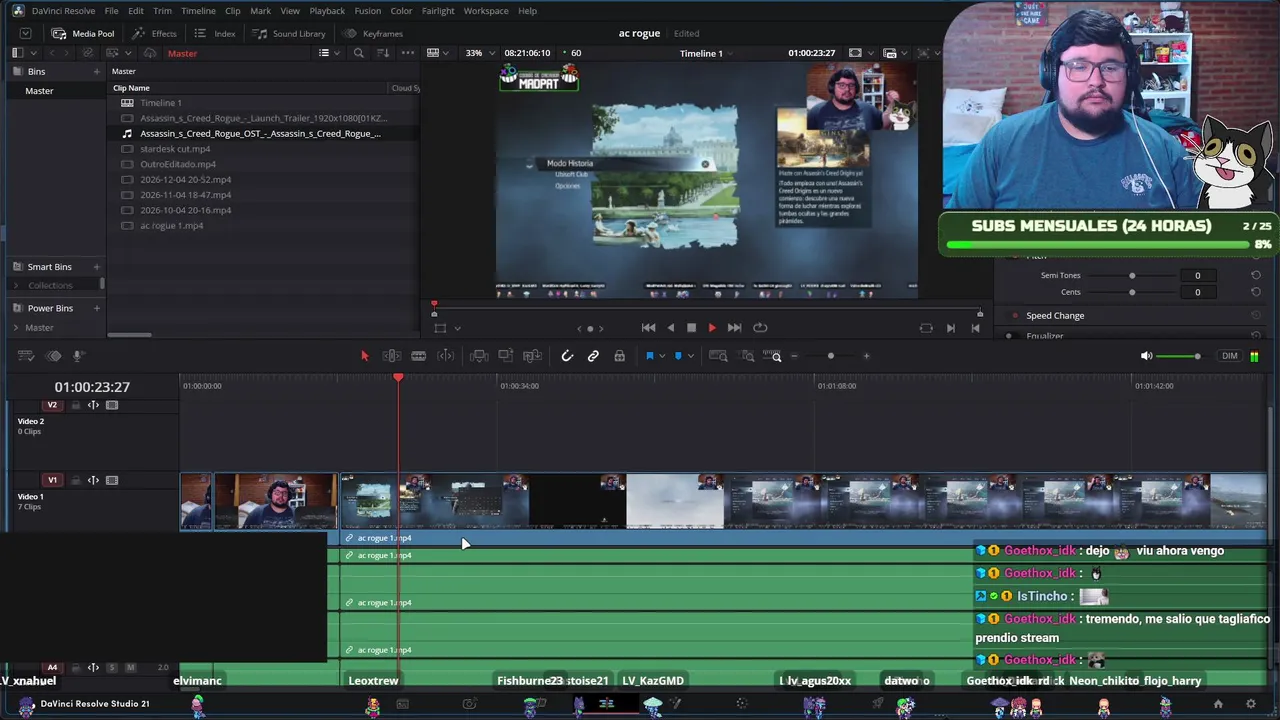1280x720 pixels.
Task: Toggle loop playback
Action: [760, 328]
